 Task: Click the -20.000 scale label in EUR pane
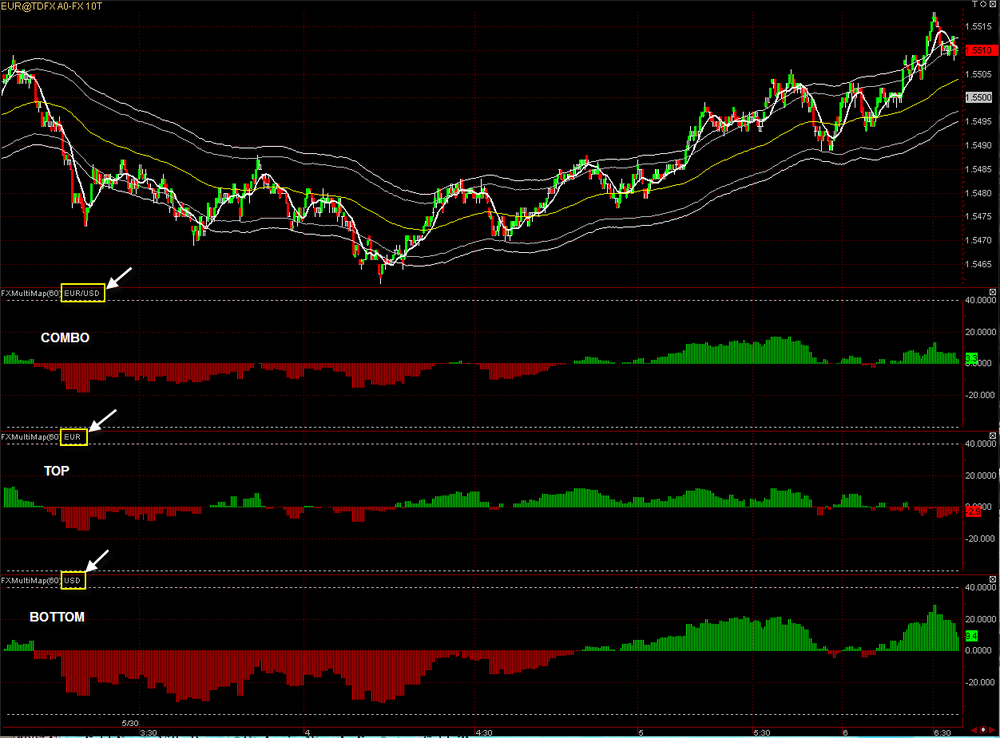click(x=979, y=538)
